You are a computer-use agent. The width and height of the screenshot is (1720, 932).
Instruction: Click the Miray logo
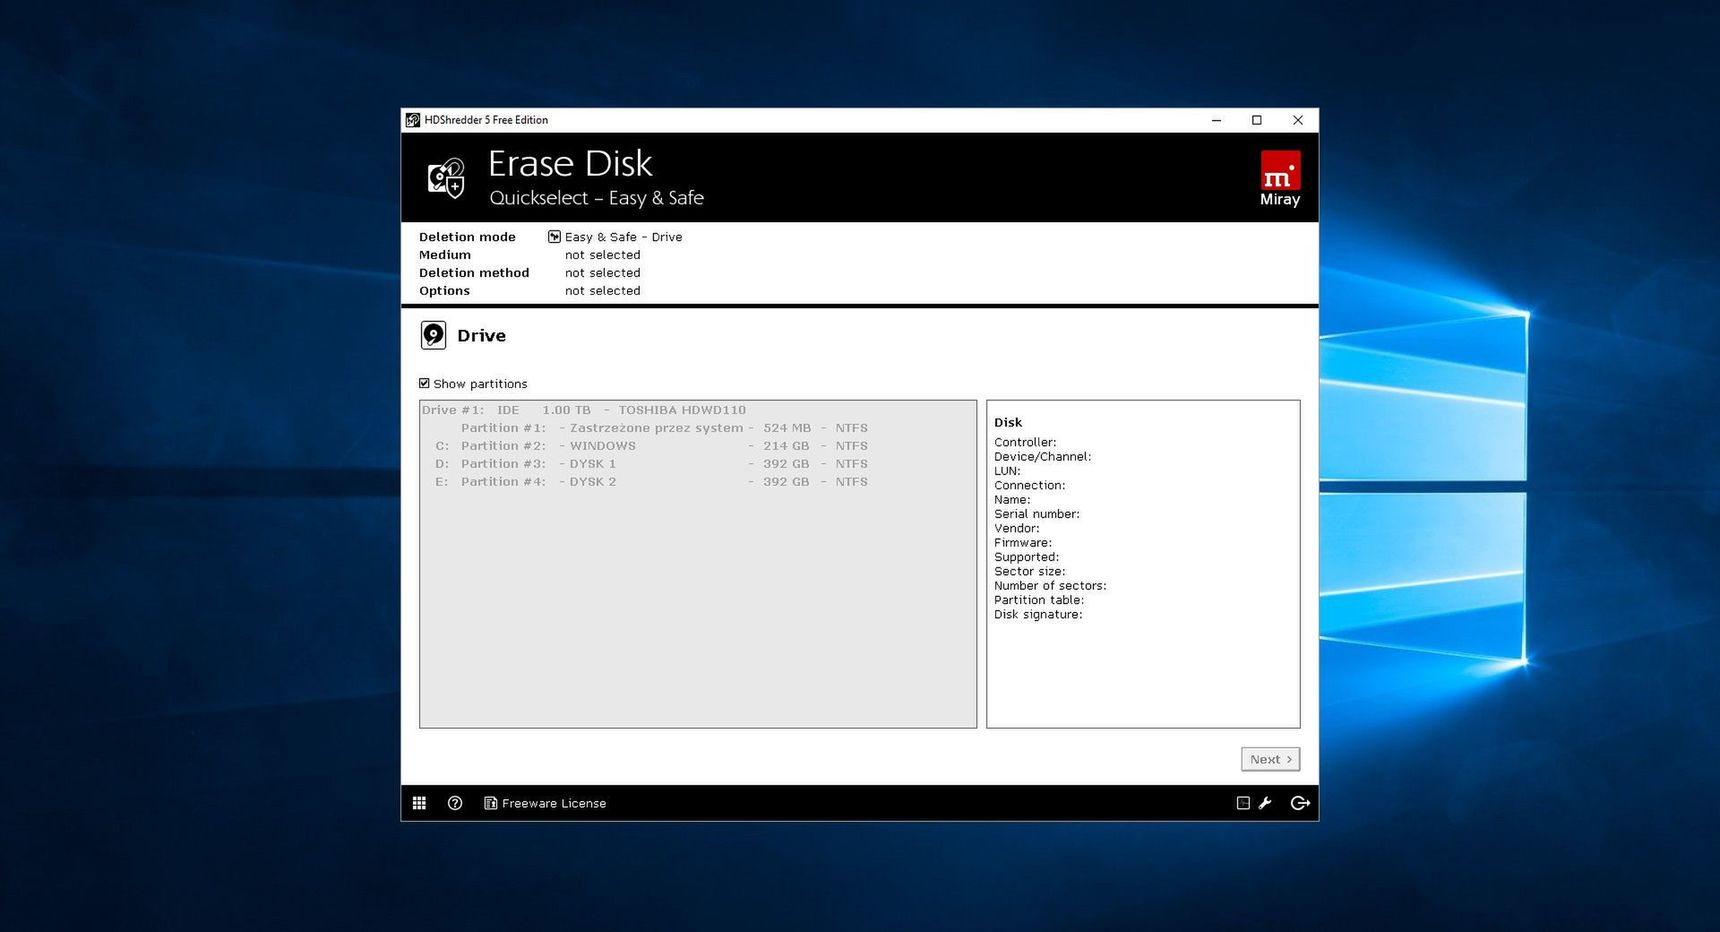tap(1280, 178)
